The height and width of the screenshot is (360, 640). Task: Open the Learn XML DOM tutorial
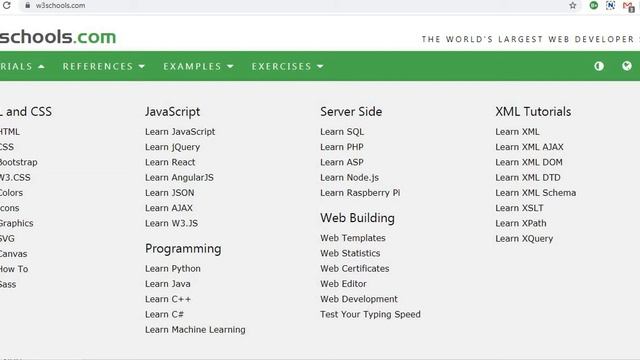[529, 162]
